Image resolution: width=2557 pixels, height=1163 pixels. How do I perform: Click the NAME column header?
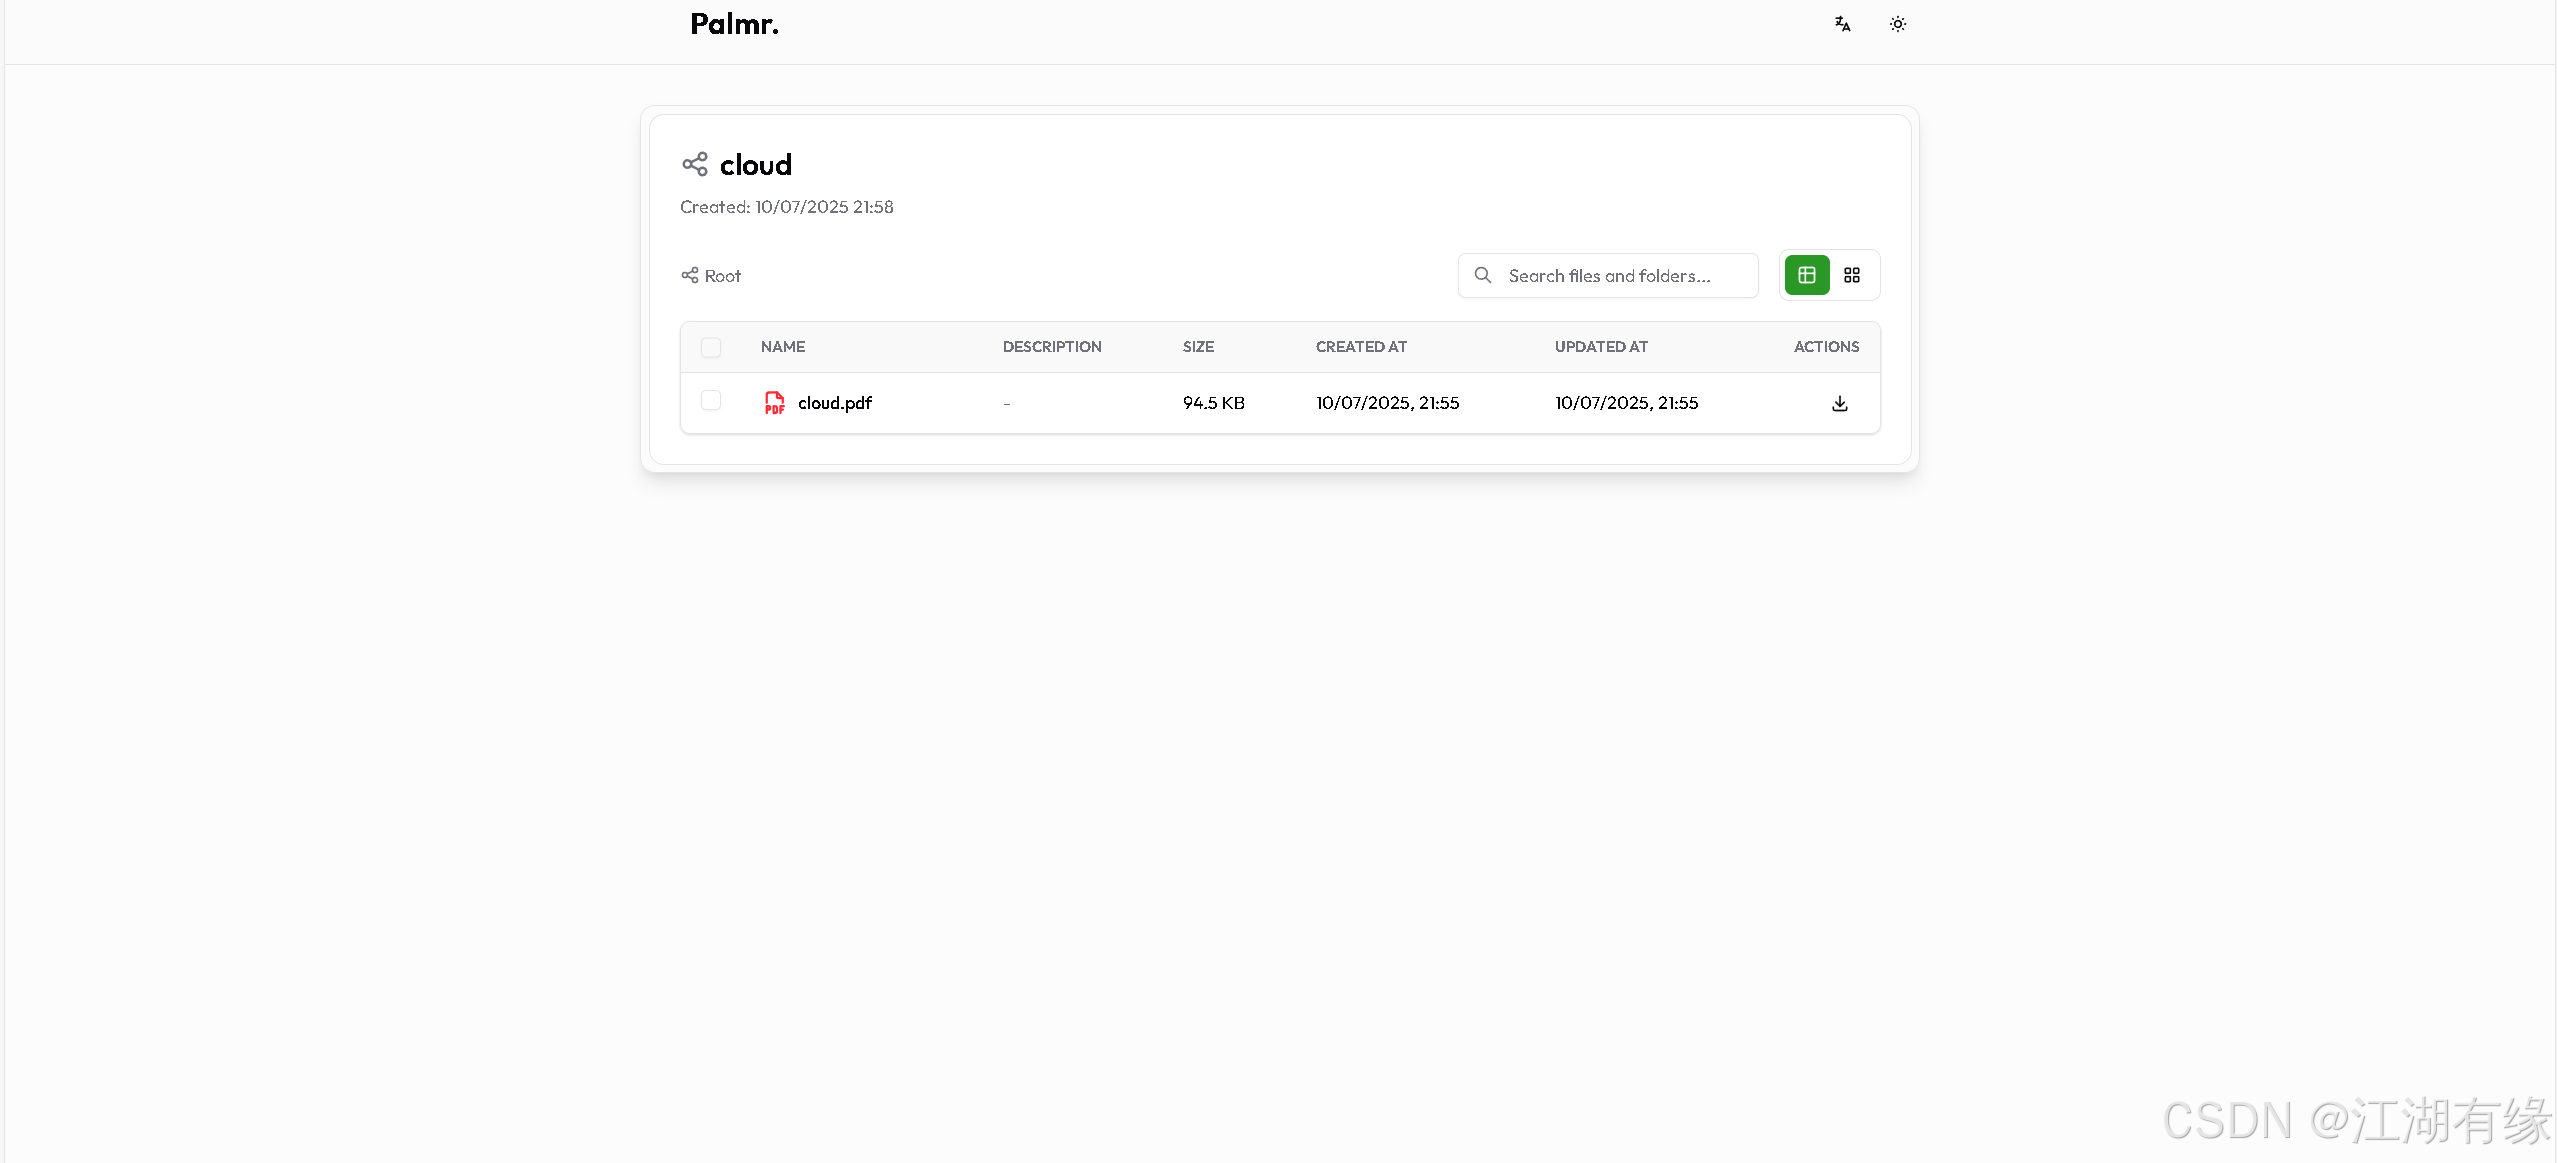[x=782, y=347]
